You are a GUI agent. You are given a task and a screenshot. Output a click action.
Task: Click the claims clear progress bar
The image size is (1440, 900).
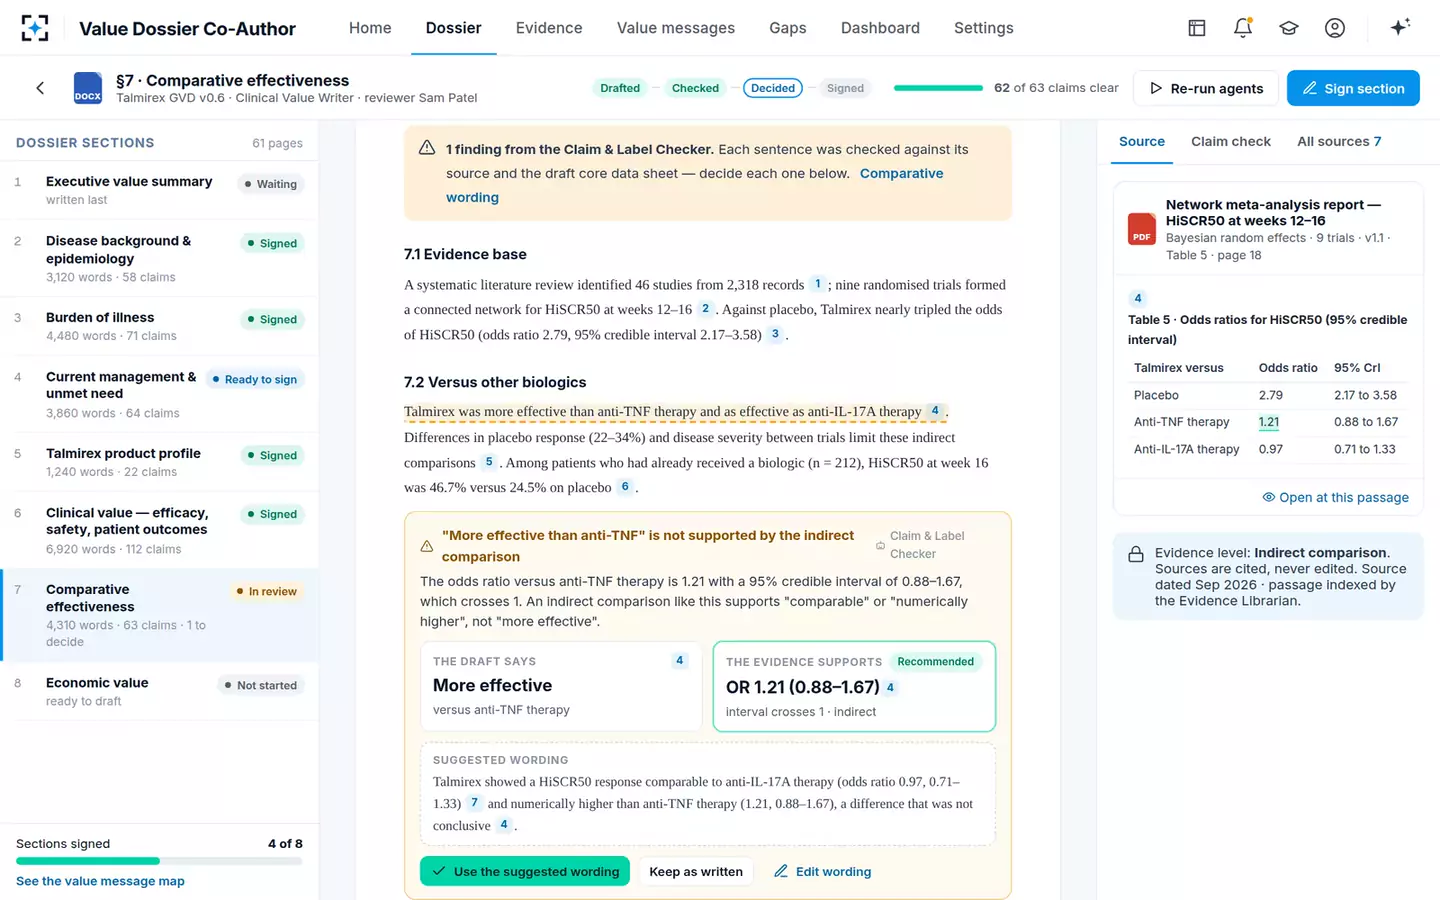click(938, 88)
